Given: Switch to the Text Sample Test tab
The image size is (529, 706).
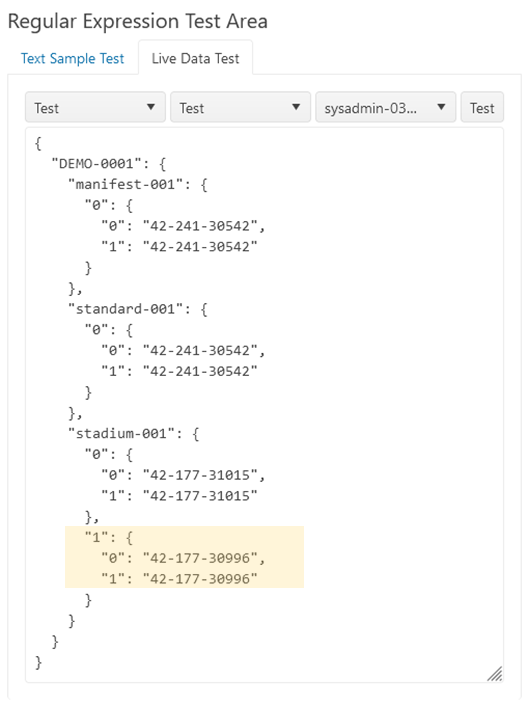Looking at the screenshot, I should [x=72, y=59].
